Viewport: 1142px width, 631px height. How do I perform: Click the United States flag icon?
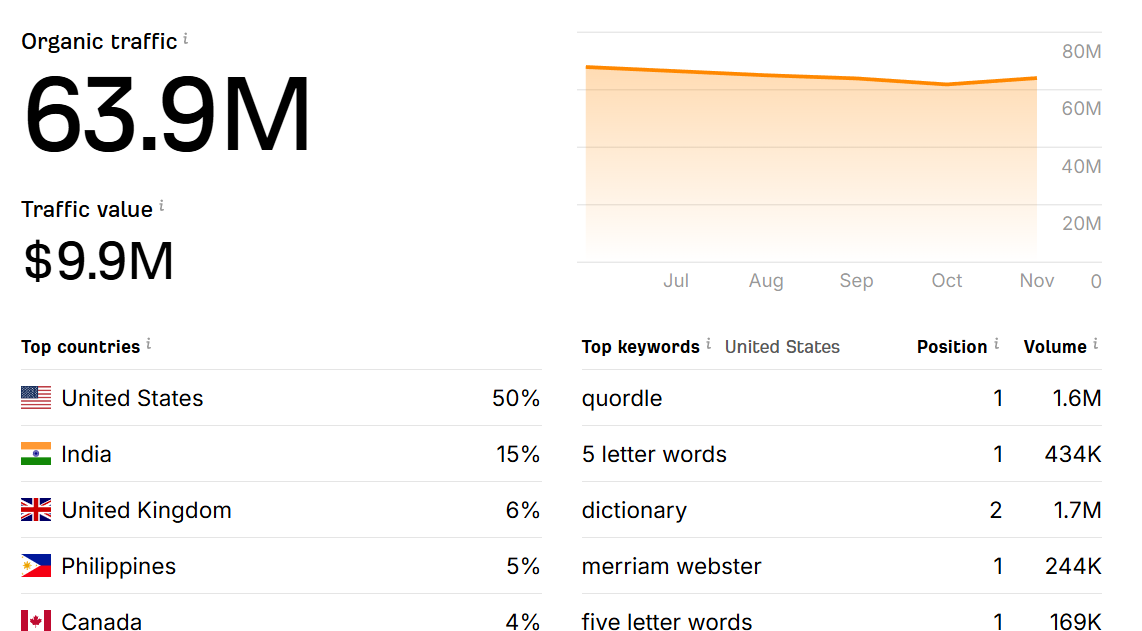click(x=36, y=398)
